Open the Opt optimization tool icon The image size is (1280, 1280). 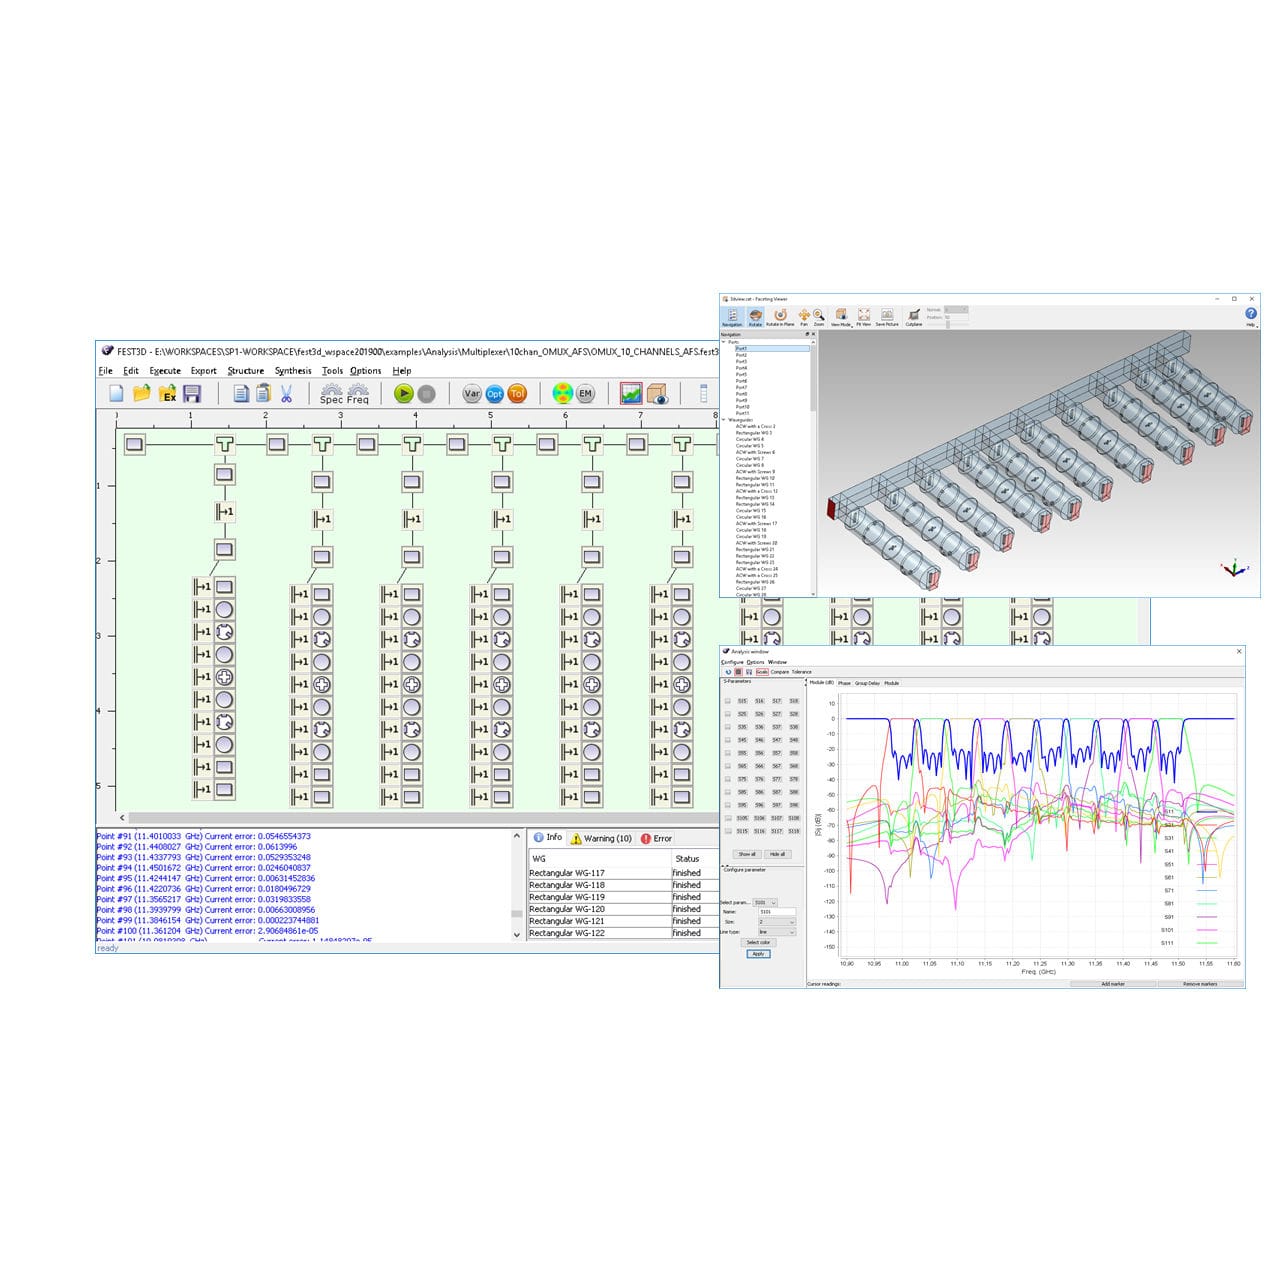pyautogui.click(x=495, y=394)
